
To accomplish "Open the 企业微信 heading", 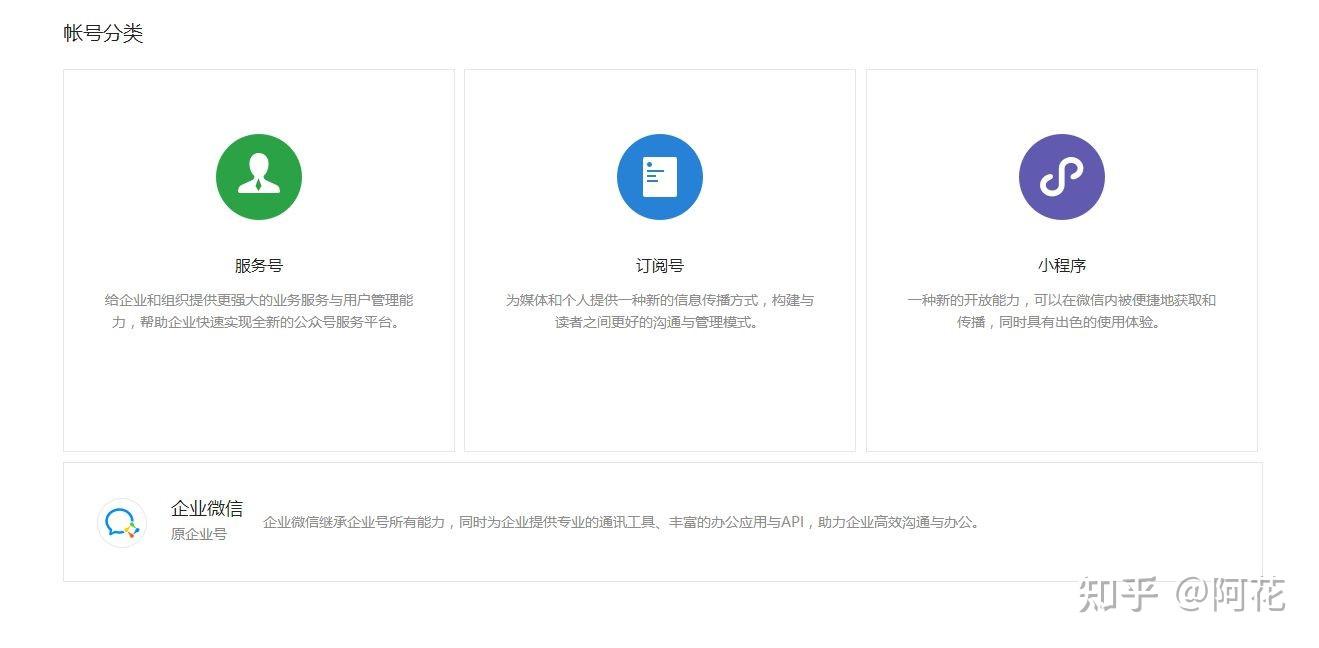I will pos(207,508).
